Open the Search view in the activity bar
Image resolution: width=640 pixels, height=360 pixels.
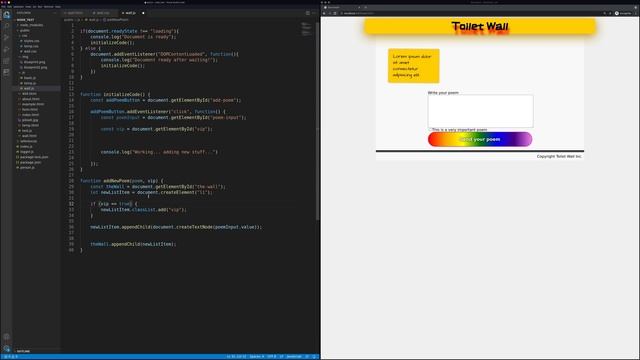click(x=7, y=26)
